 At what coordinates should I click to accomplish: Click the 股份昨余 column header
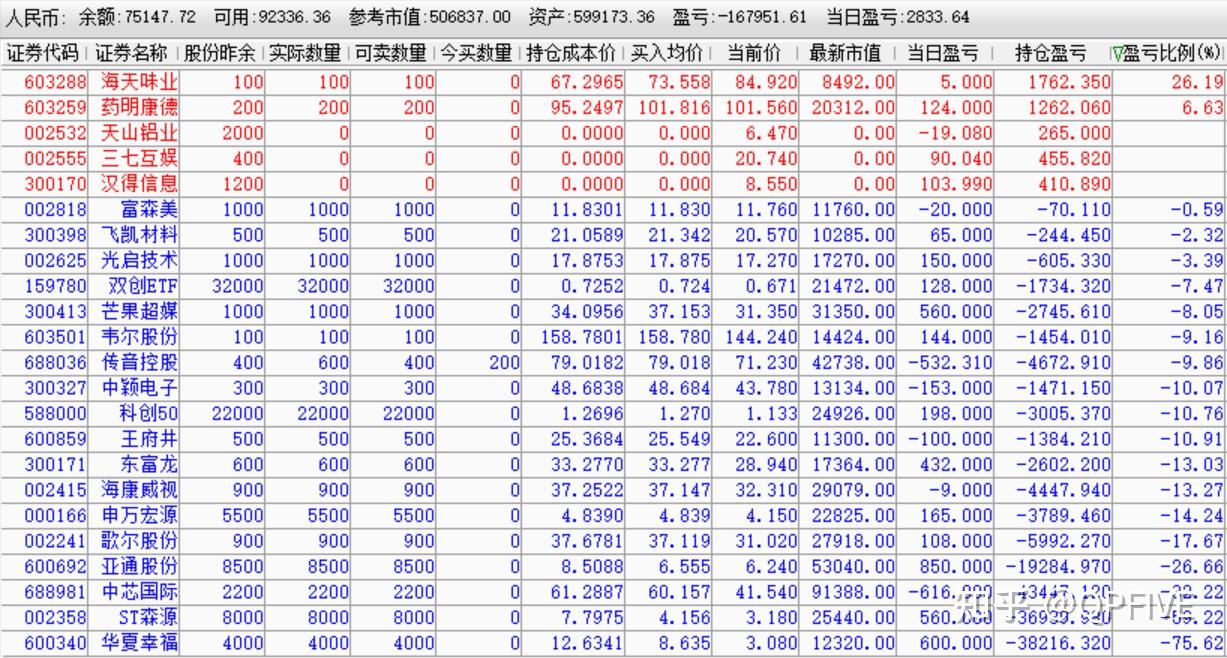221,53
